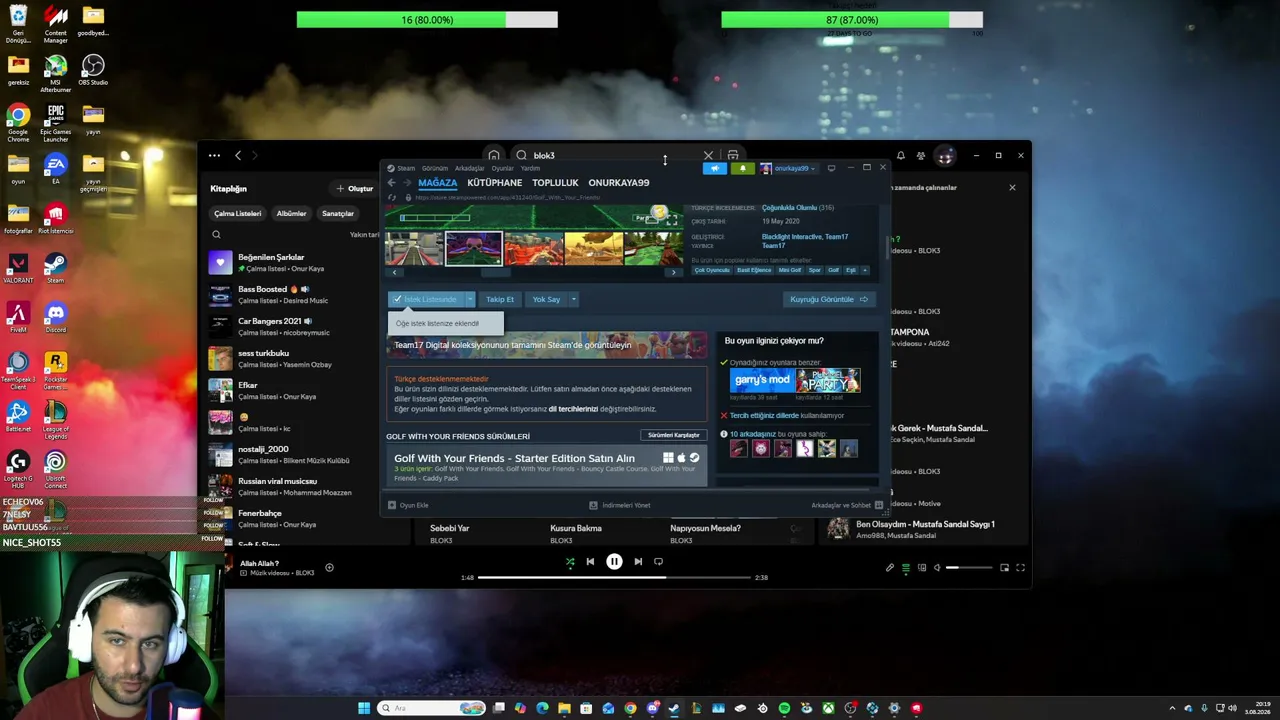
Task: Filter library by Çalma Listeleri
Action: pyautogui.click(x=238, y=213)
